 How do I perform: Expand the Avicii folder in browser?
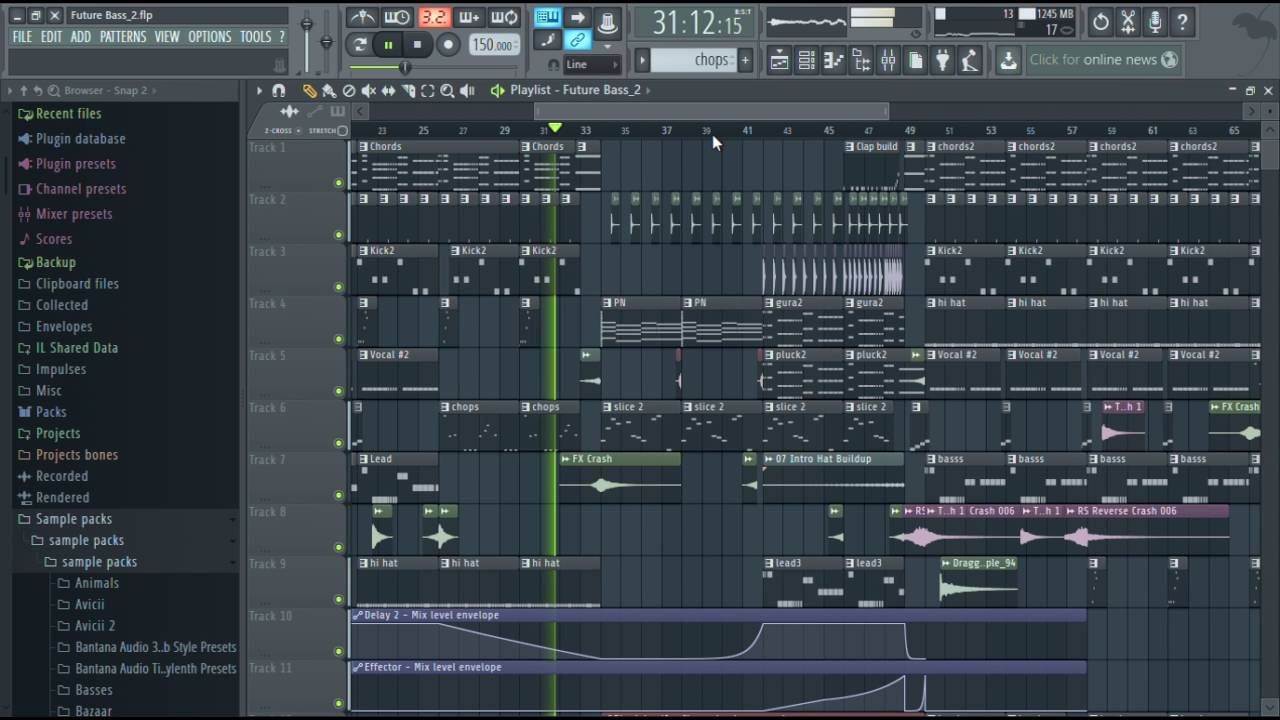pos(88,604)
